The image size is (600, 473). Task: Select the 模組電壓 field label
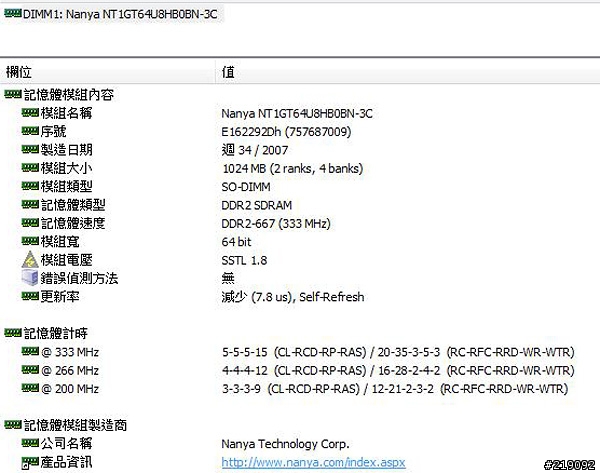pos(66,260)
